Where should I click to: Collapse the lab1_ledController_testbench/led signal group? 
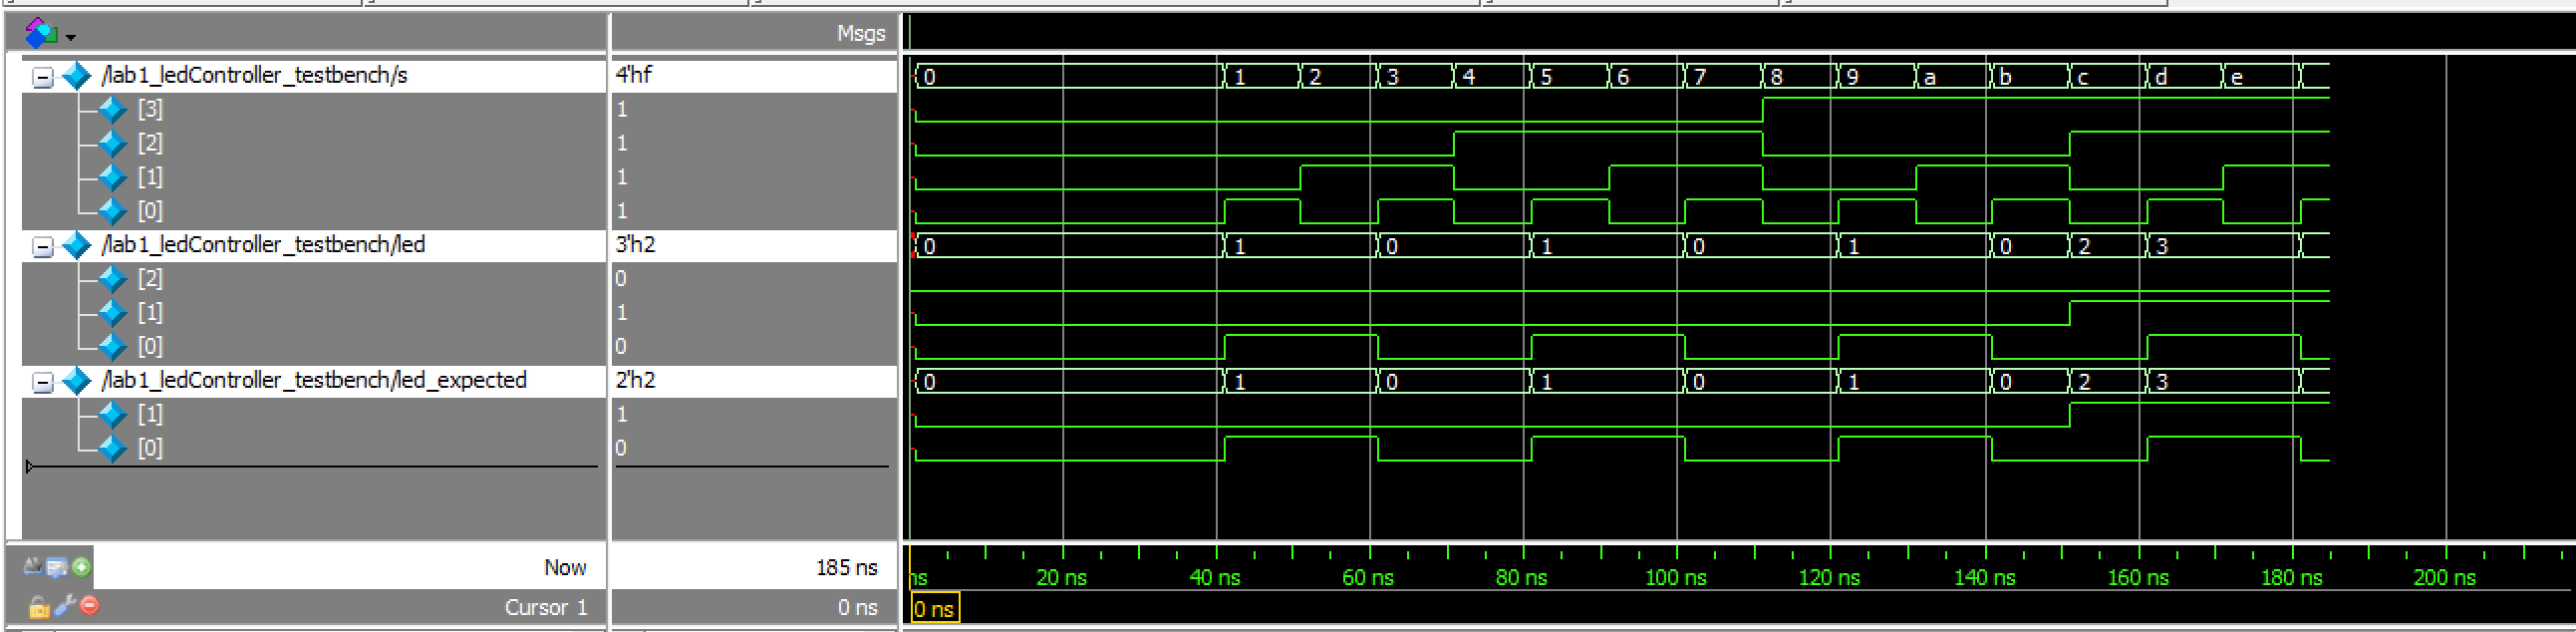click(42, 246)
